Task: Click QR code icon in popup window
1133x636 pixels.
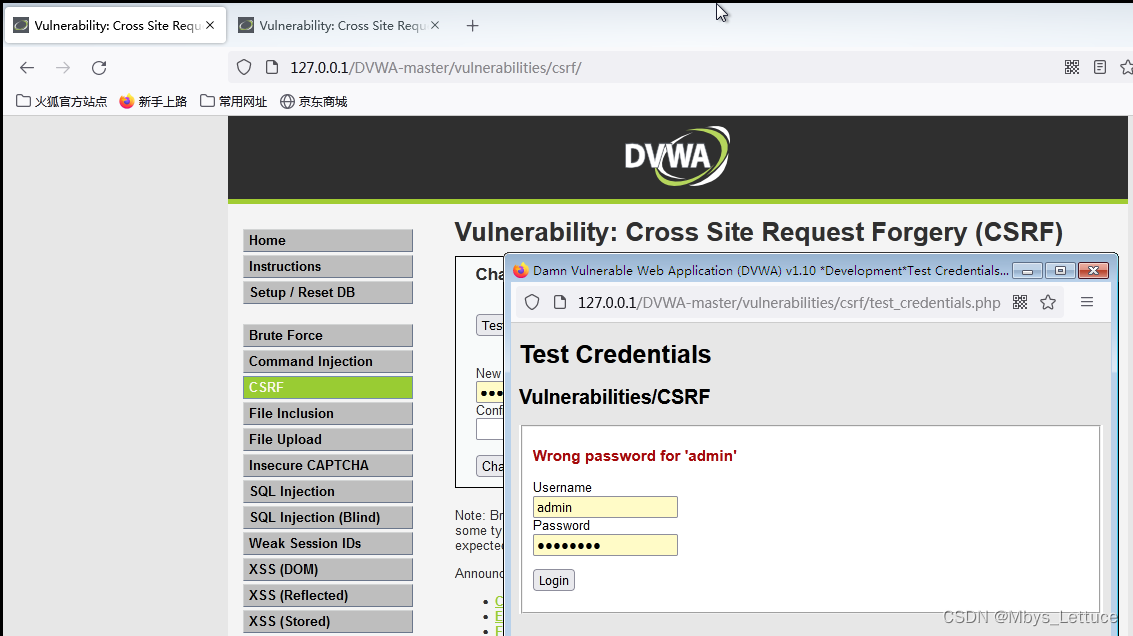Action: coord(1020,302)
